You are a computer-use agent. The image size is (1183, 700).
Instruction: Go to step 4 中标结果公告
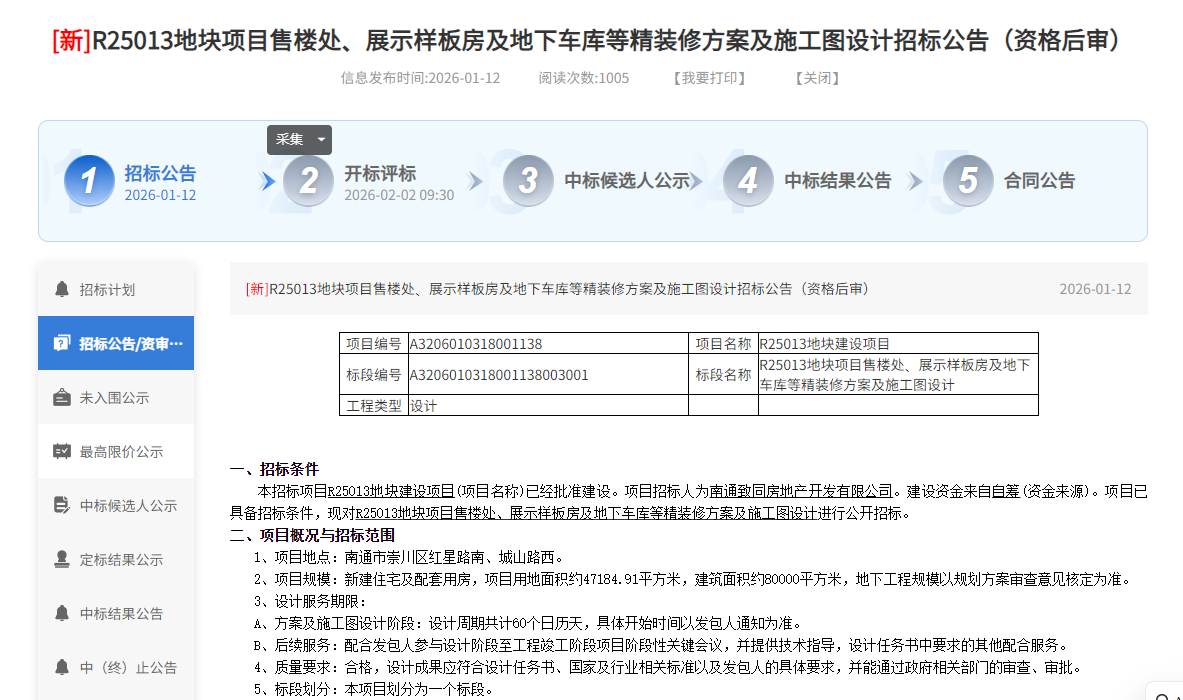(837, 181)
